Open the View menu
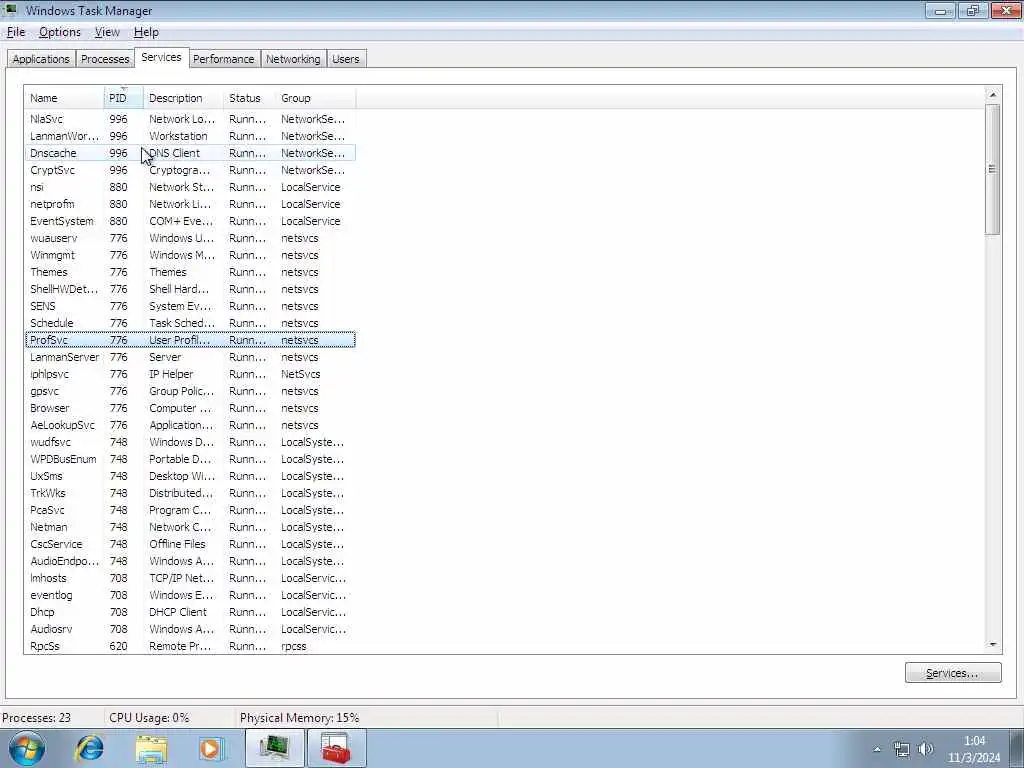The width and height of the screenshot is (1024, 768). click(x=107, y=32)
